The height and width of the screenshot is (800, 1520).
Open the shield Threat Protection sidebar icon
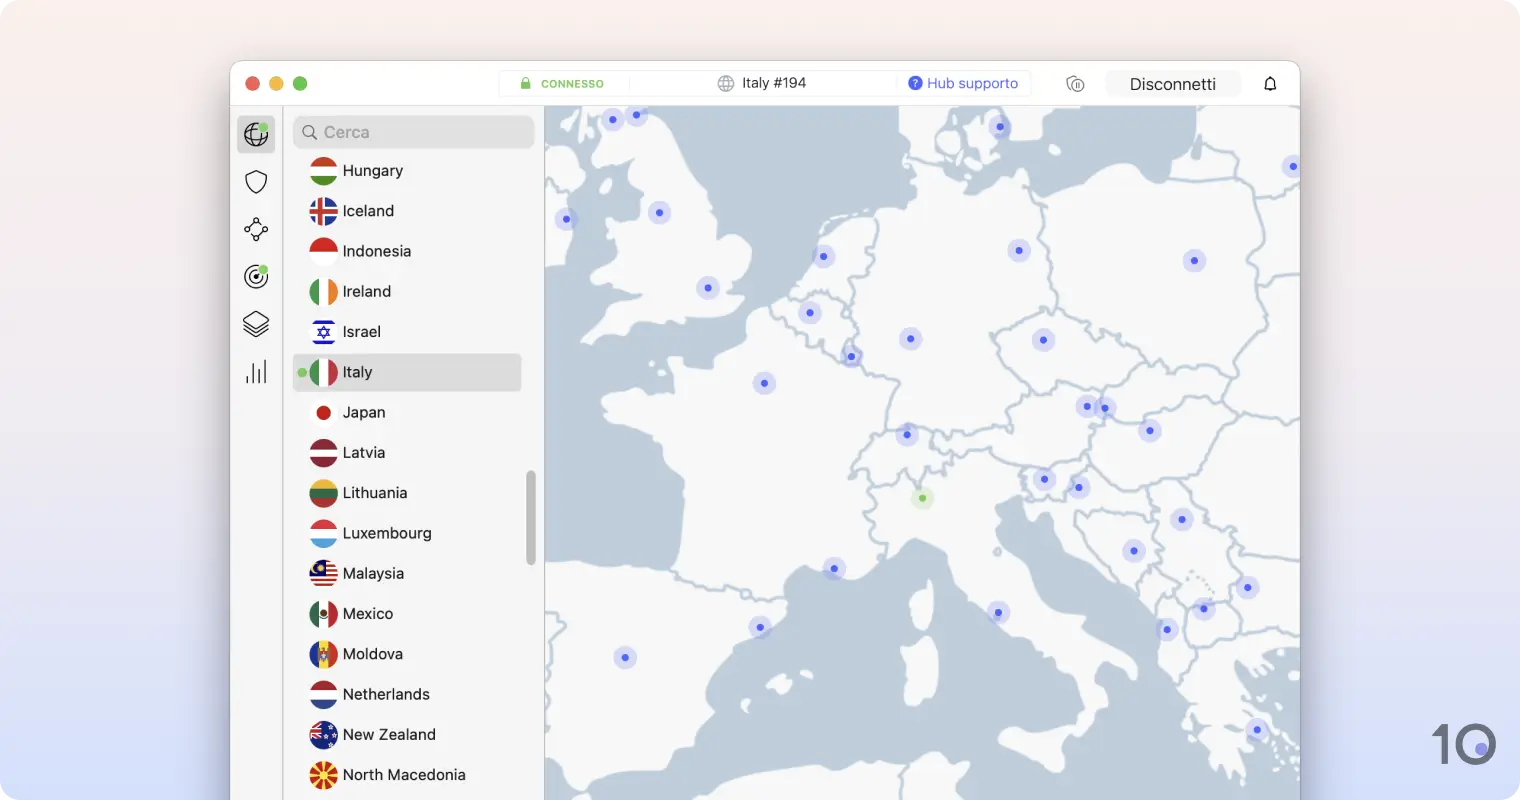256,182
